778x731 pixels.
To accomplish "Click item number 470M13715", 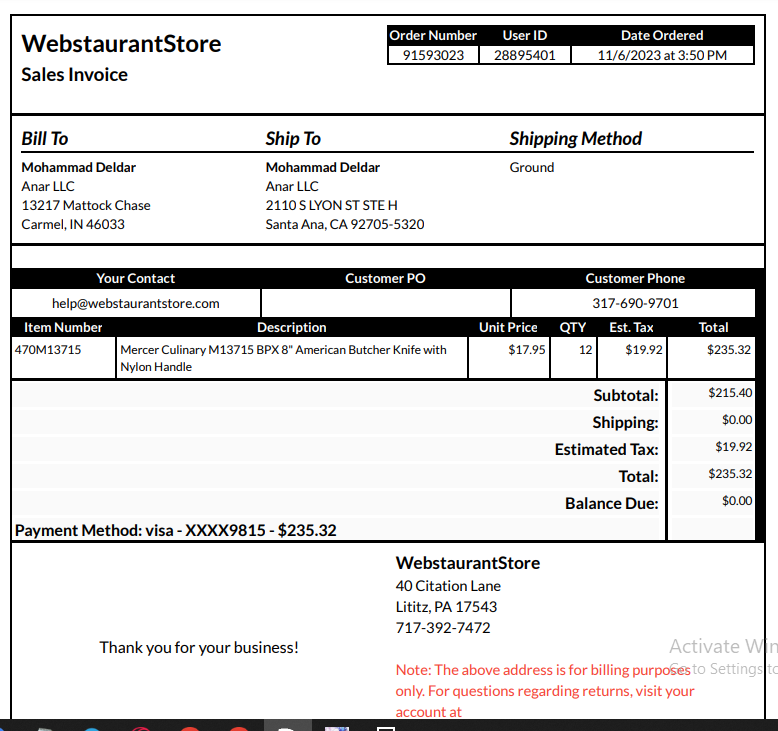I will (x=48, y=350).
